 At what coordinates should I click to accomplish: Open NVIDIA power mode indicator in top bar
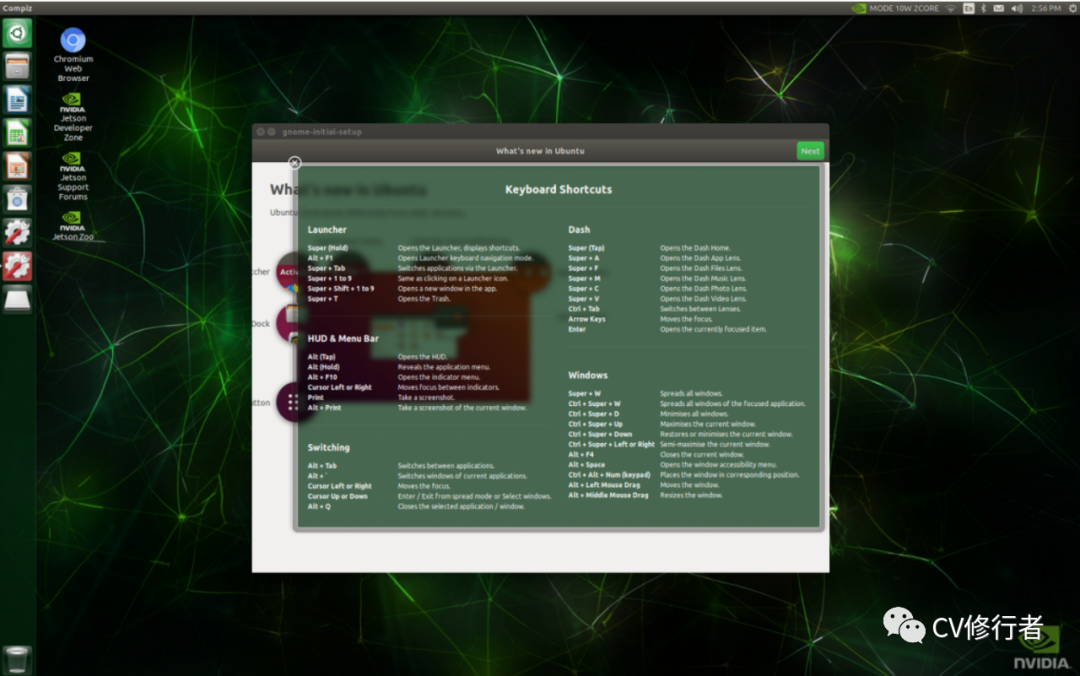pos(858,8)
